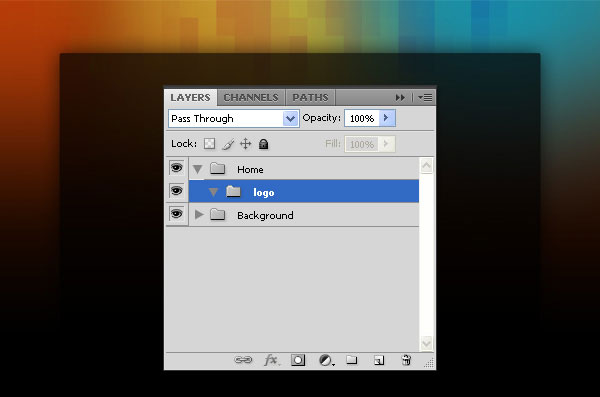The image size is (600, 397).
Task: Select the Home group name
Action: [250, 170]
